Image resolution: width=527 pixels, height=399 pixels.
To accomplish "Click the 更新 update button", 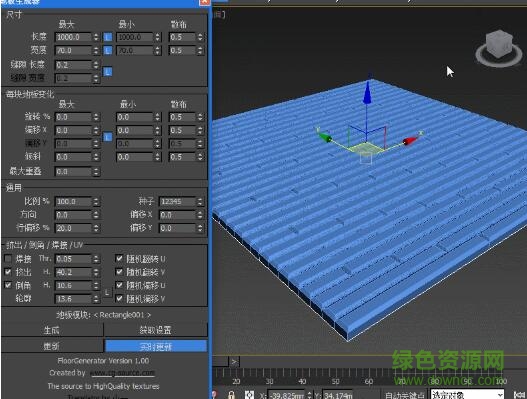I will 52,346.
